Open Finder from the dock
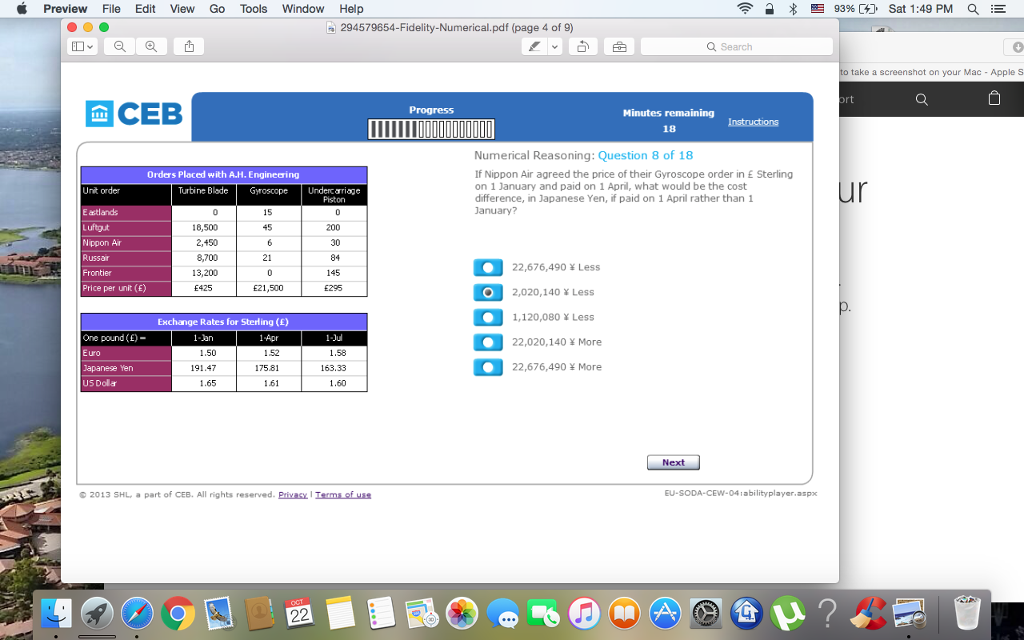This screenshot has width=1024, height=640. [56, 614]
